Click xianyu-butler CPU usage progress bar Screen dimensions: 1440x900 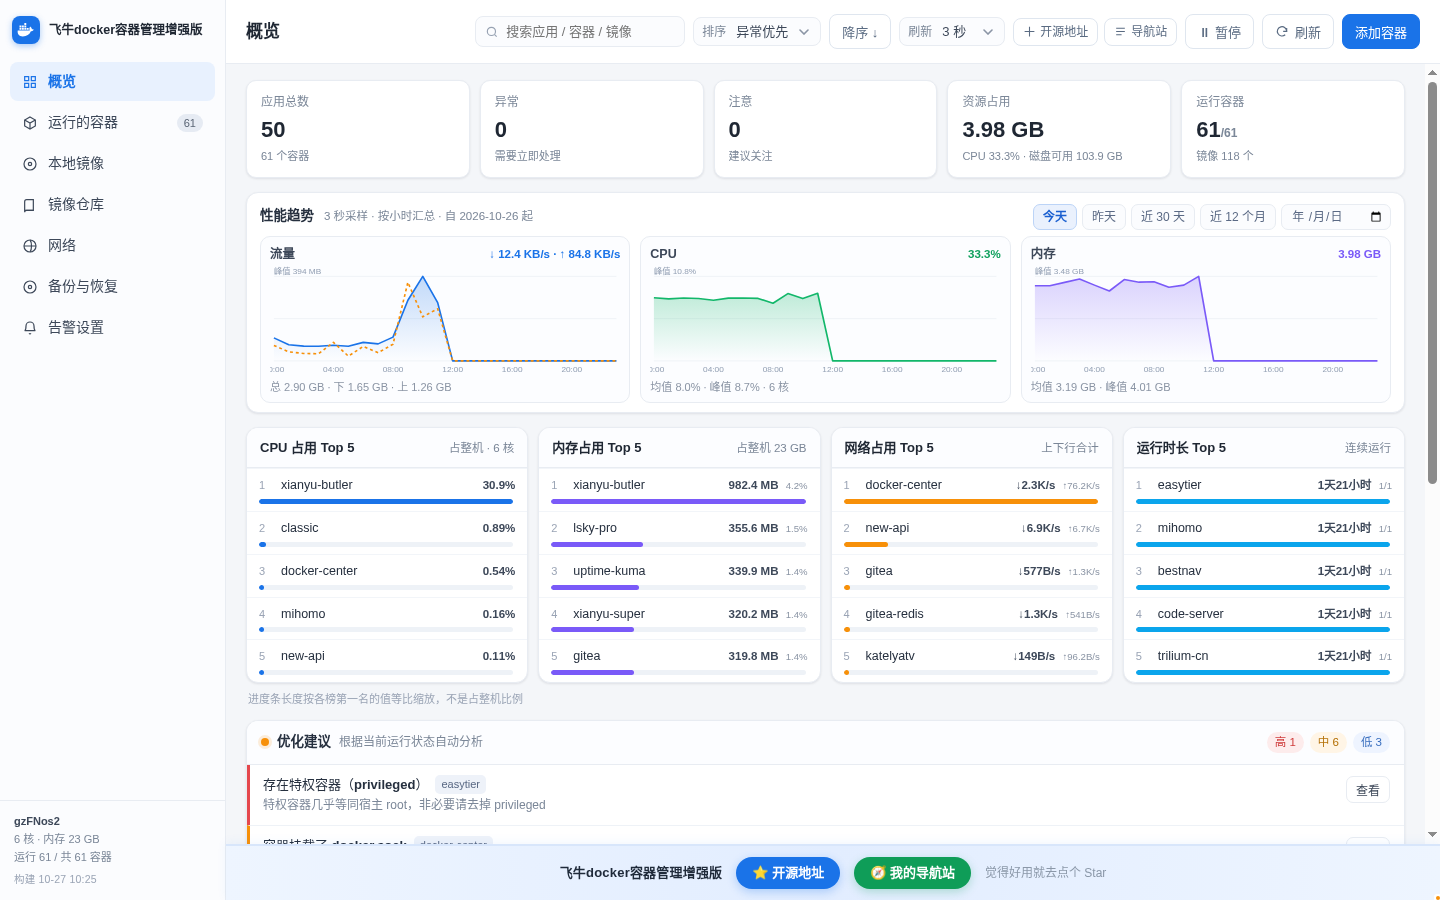[386, 501]
